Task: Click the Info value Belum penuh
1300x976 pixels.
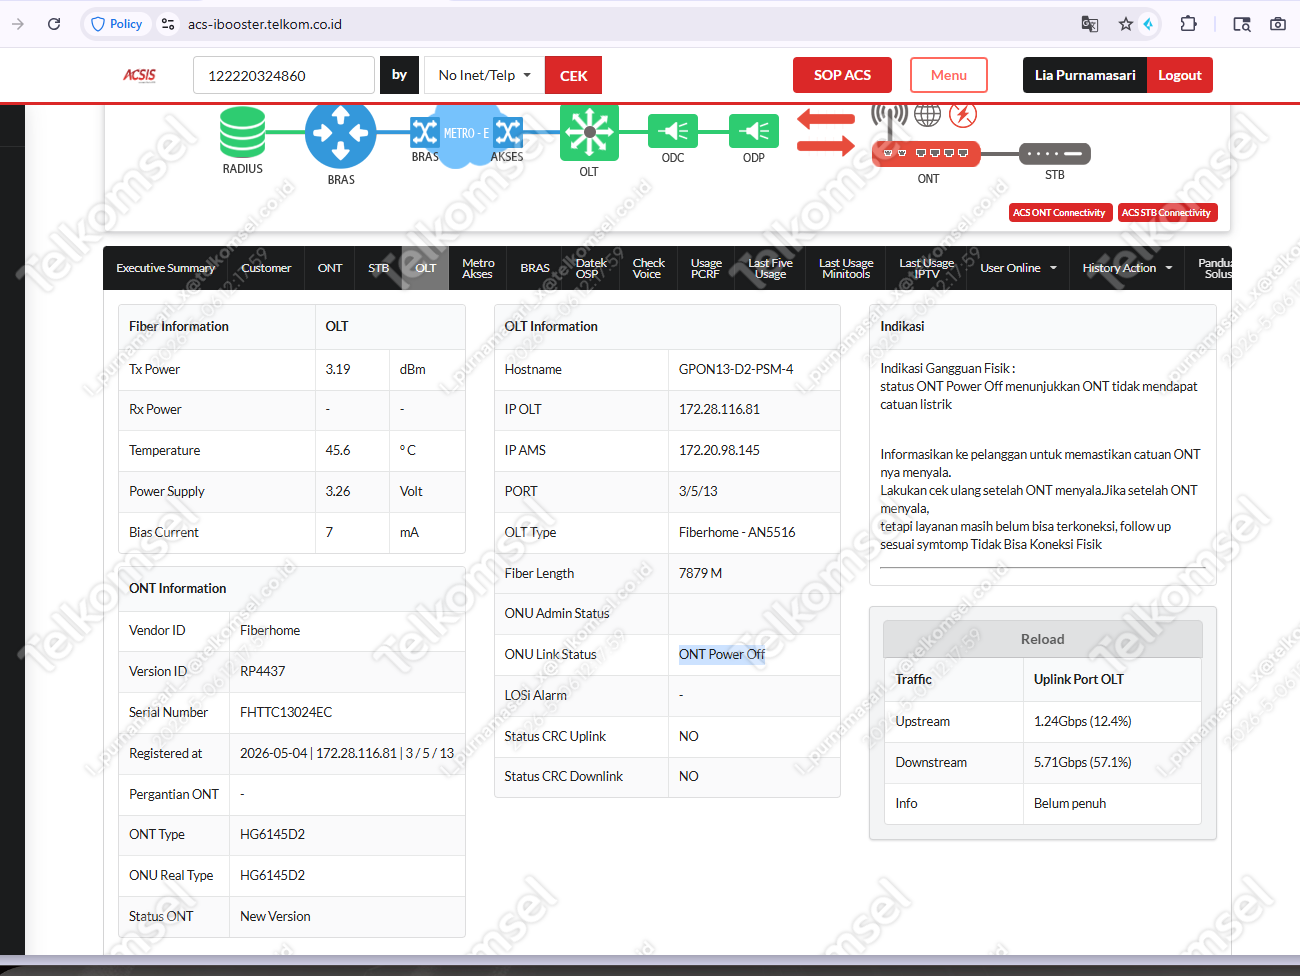Action: [1070, 803]
